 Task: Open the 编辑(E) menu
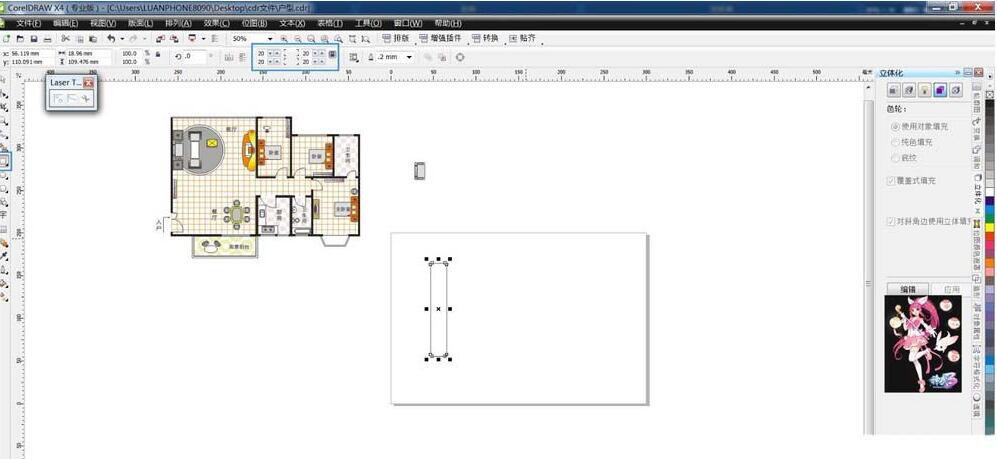[x=65, y=23]
